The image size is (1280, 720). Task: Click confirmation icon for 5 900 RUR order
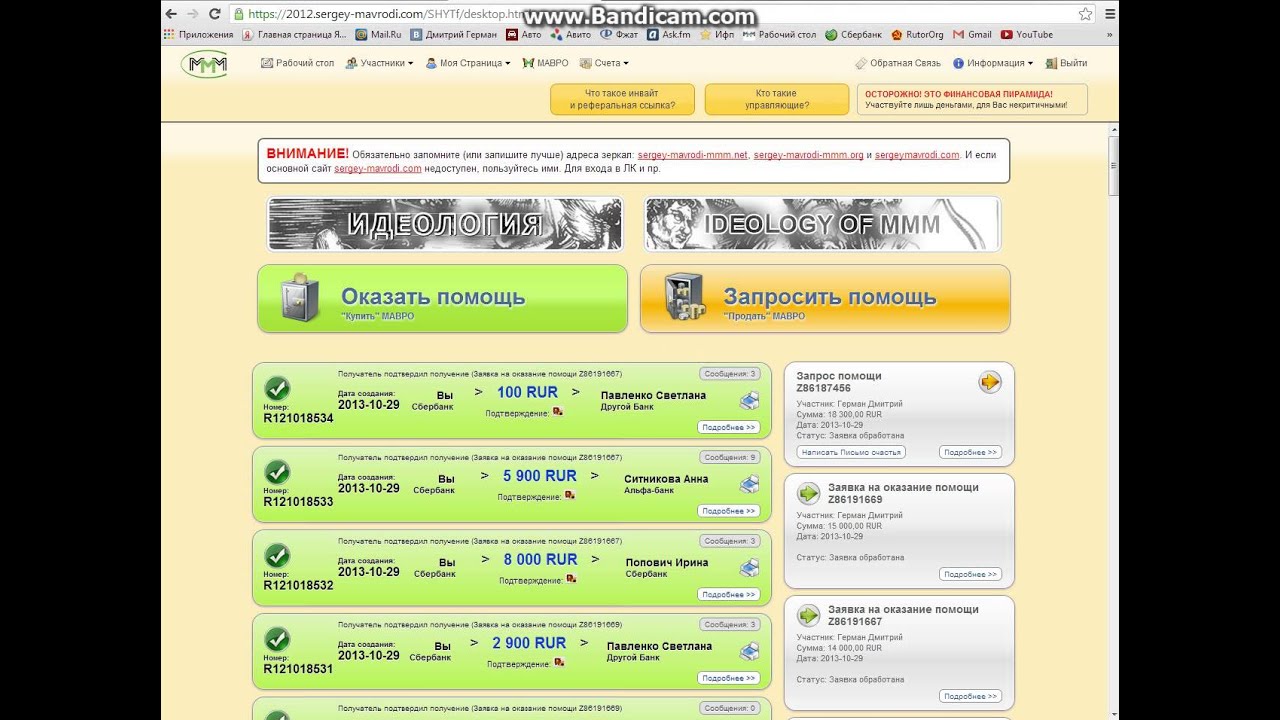point(570,495)
